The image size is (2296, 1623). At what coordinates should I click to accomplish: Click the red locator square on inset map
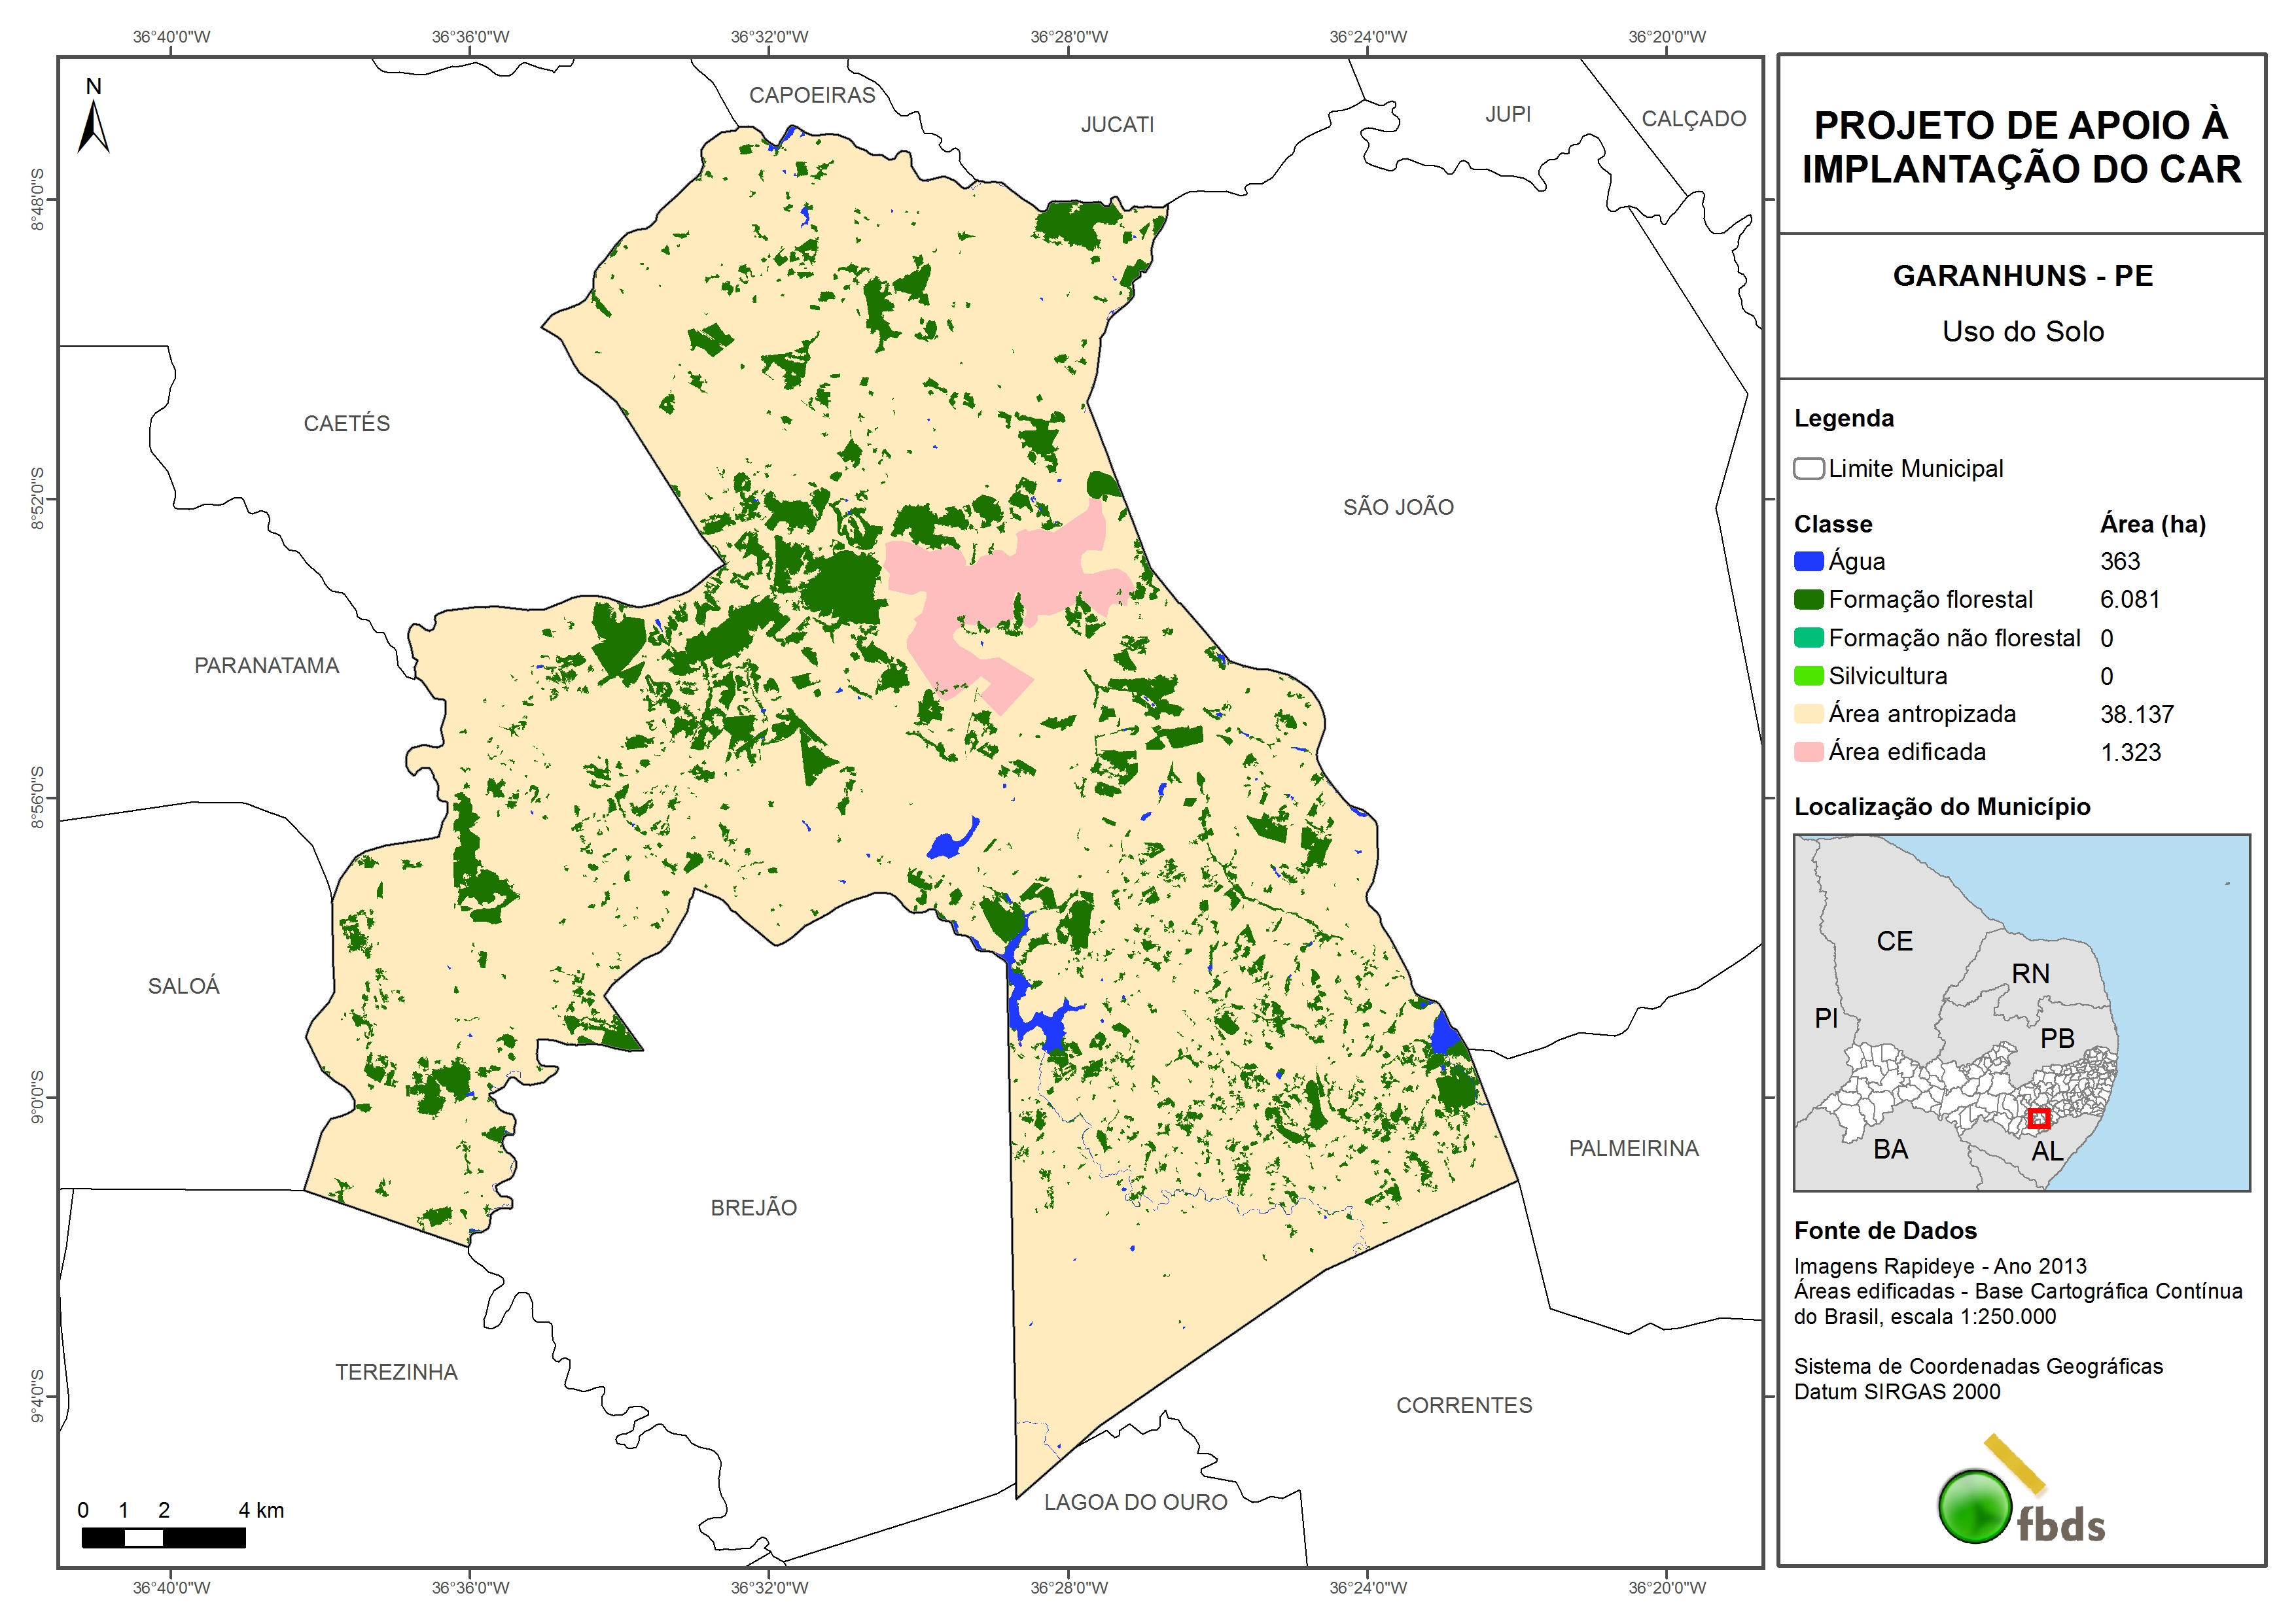(2038, 1118)
